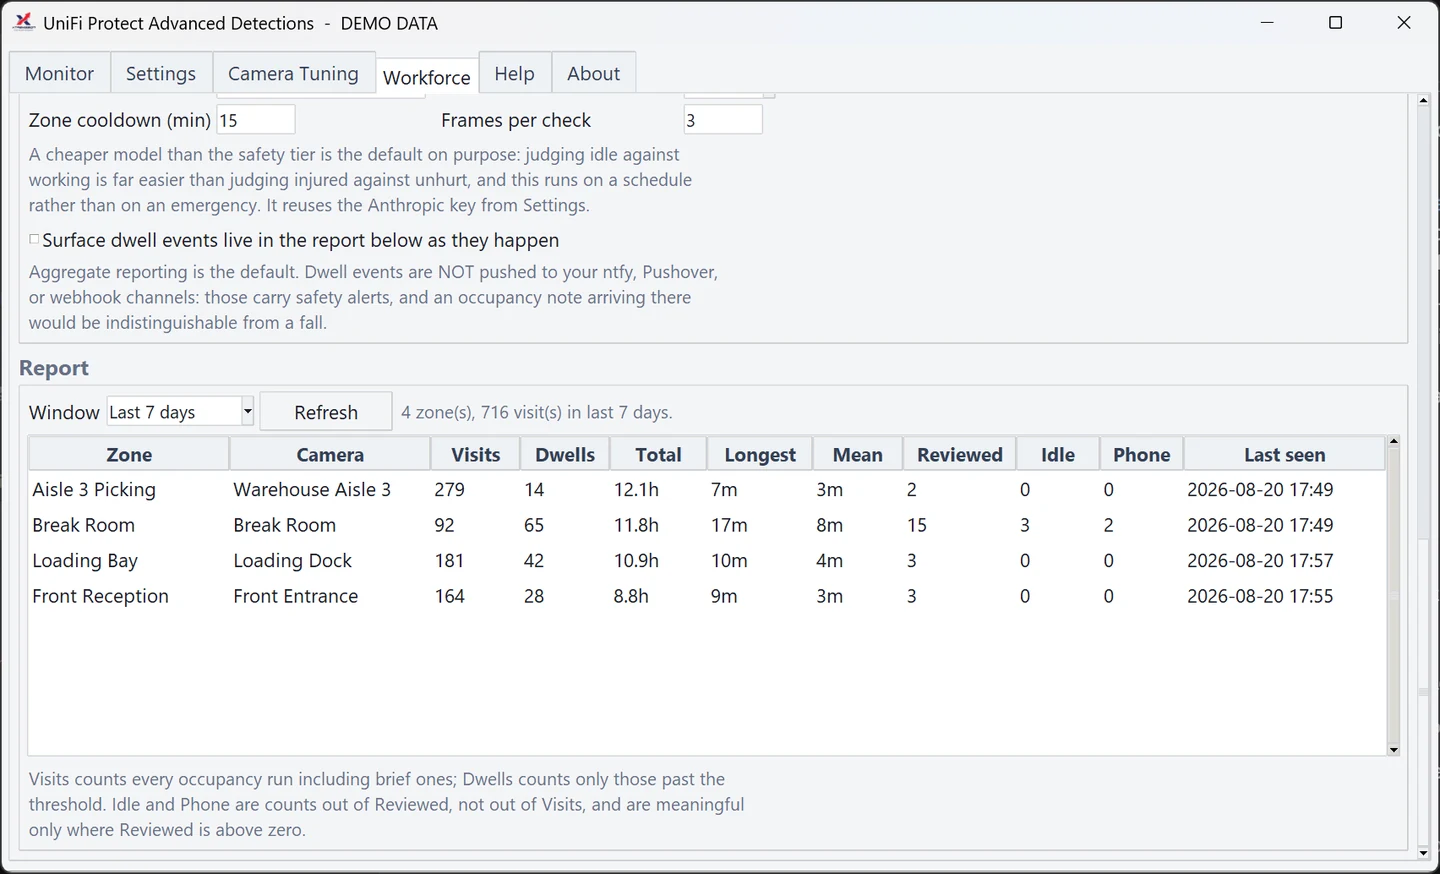Select the Aisle 3 Picking row

(x=707, y=490)
